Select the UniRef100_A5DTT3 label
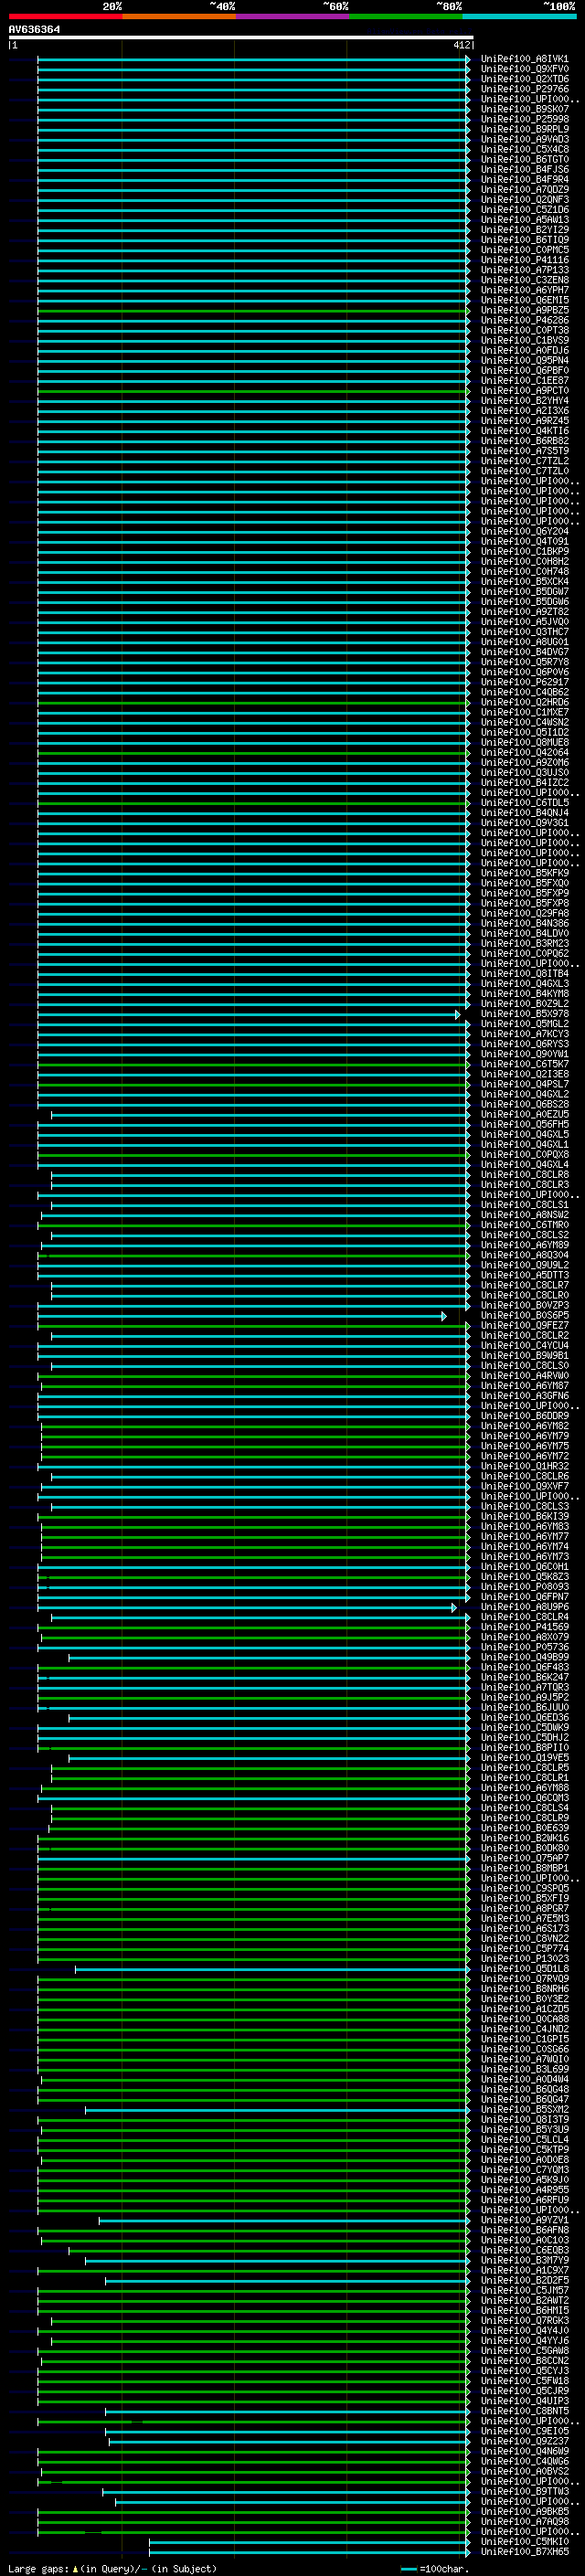This screenshot has width=585, height=2576. point(524,1275)
